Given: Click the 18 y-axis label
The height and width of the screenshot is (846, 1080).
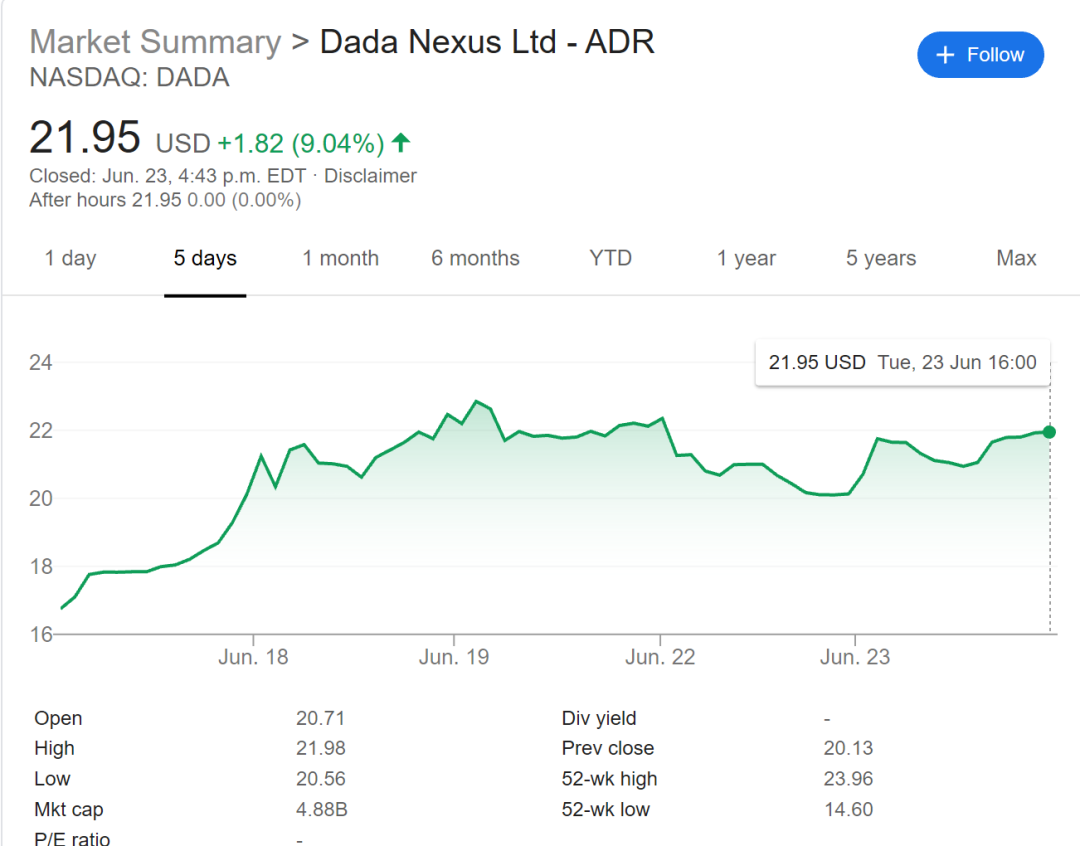Looking at the screenshot, I should point(41,566).
